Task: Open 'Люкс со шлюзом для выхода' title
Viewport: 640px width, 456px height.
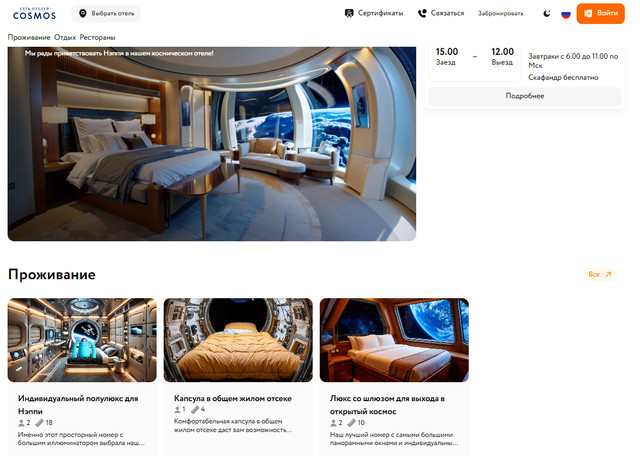Action: click(387, 405)
